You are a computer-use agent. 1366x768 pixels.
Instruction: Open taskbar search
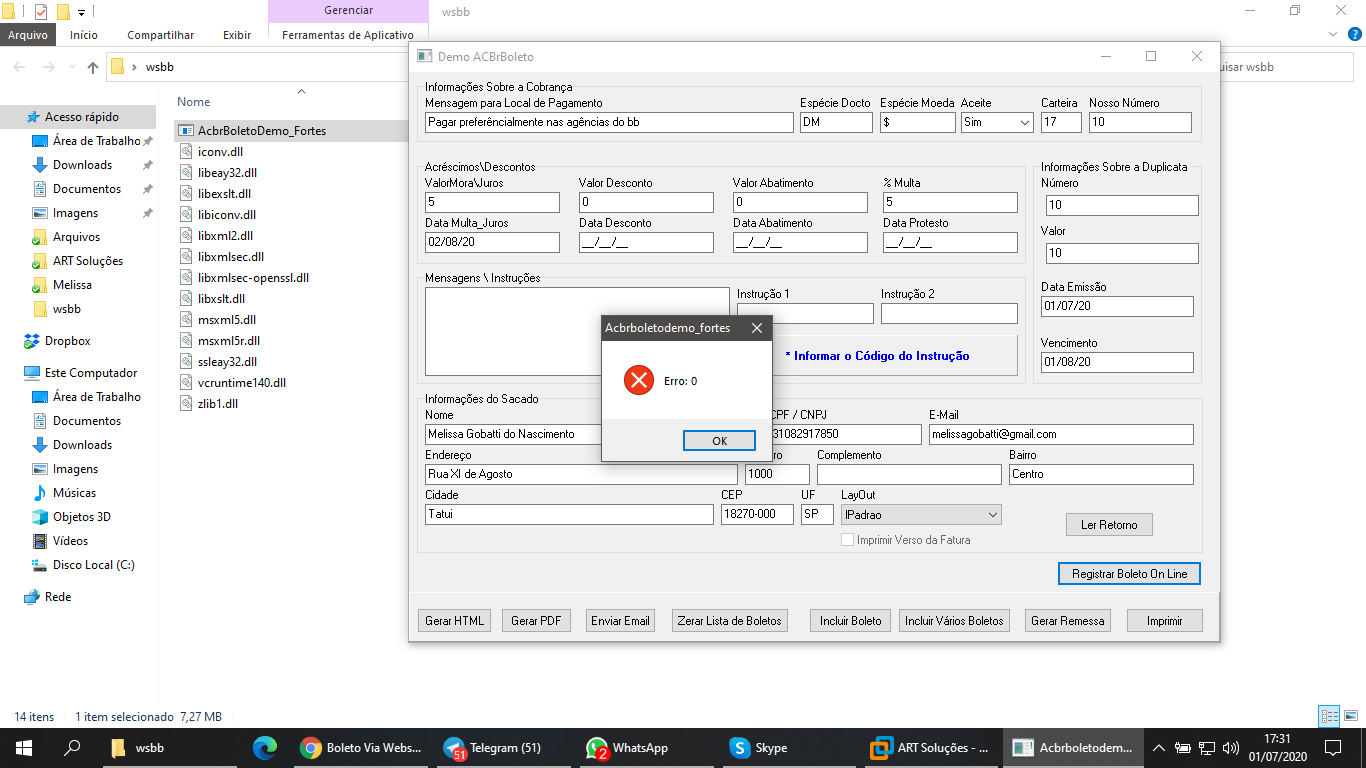72,748
